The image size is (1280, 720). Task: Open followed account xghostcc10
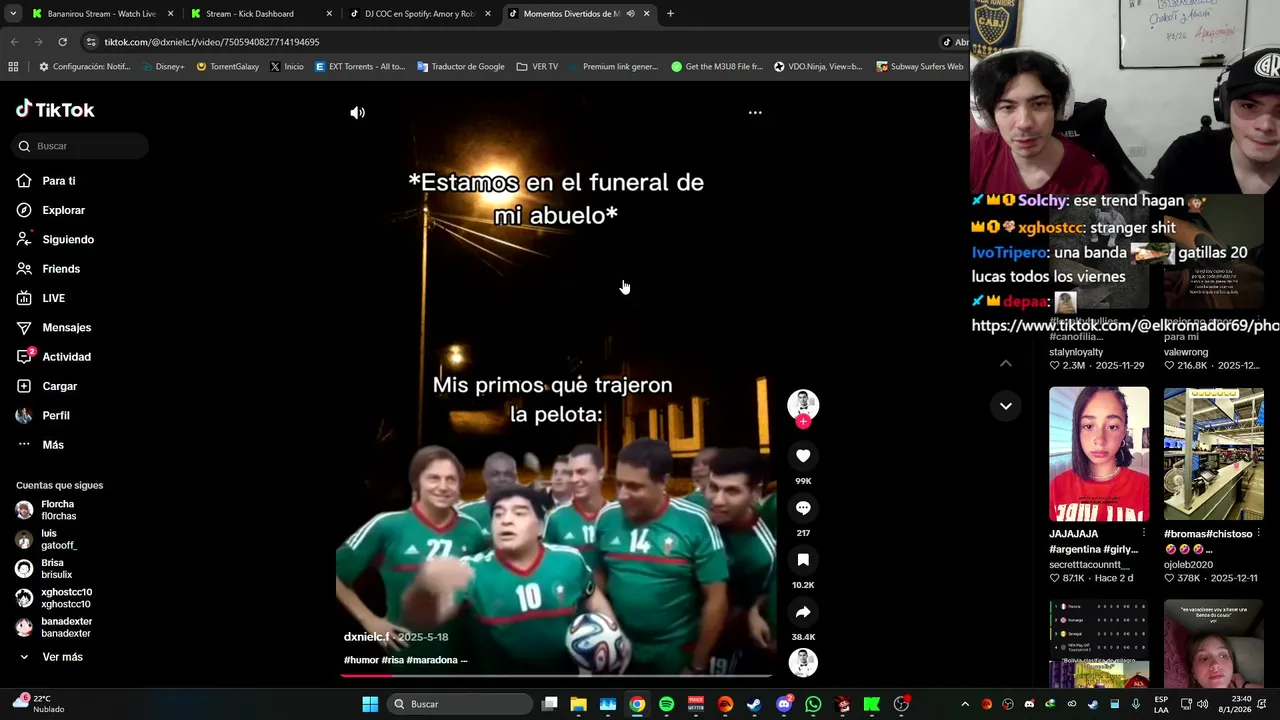[x=54, y=598]
